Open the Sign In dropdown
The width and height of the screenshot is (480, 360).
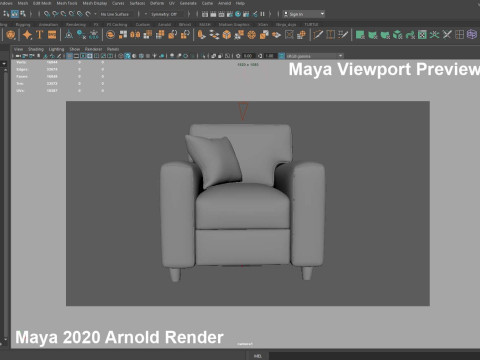(x=304, y=14)
